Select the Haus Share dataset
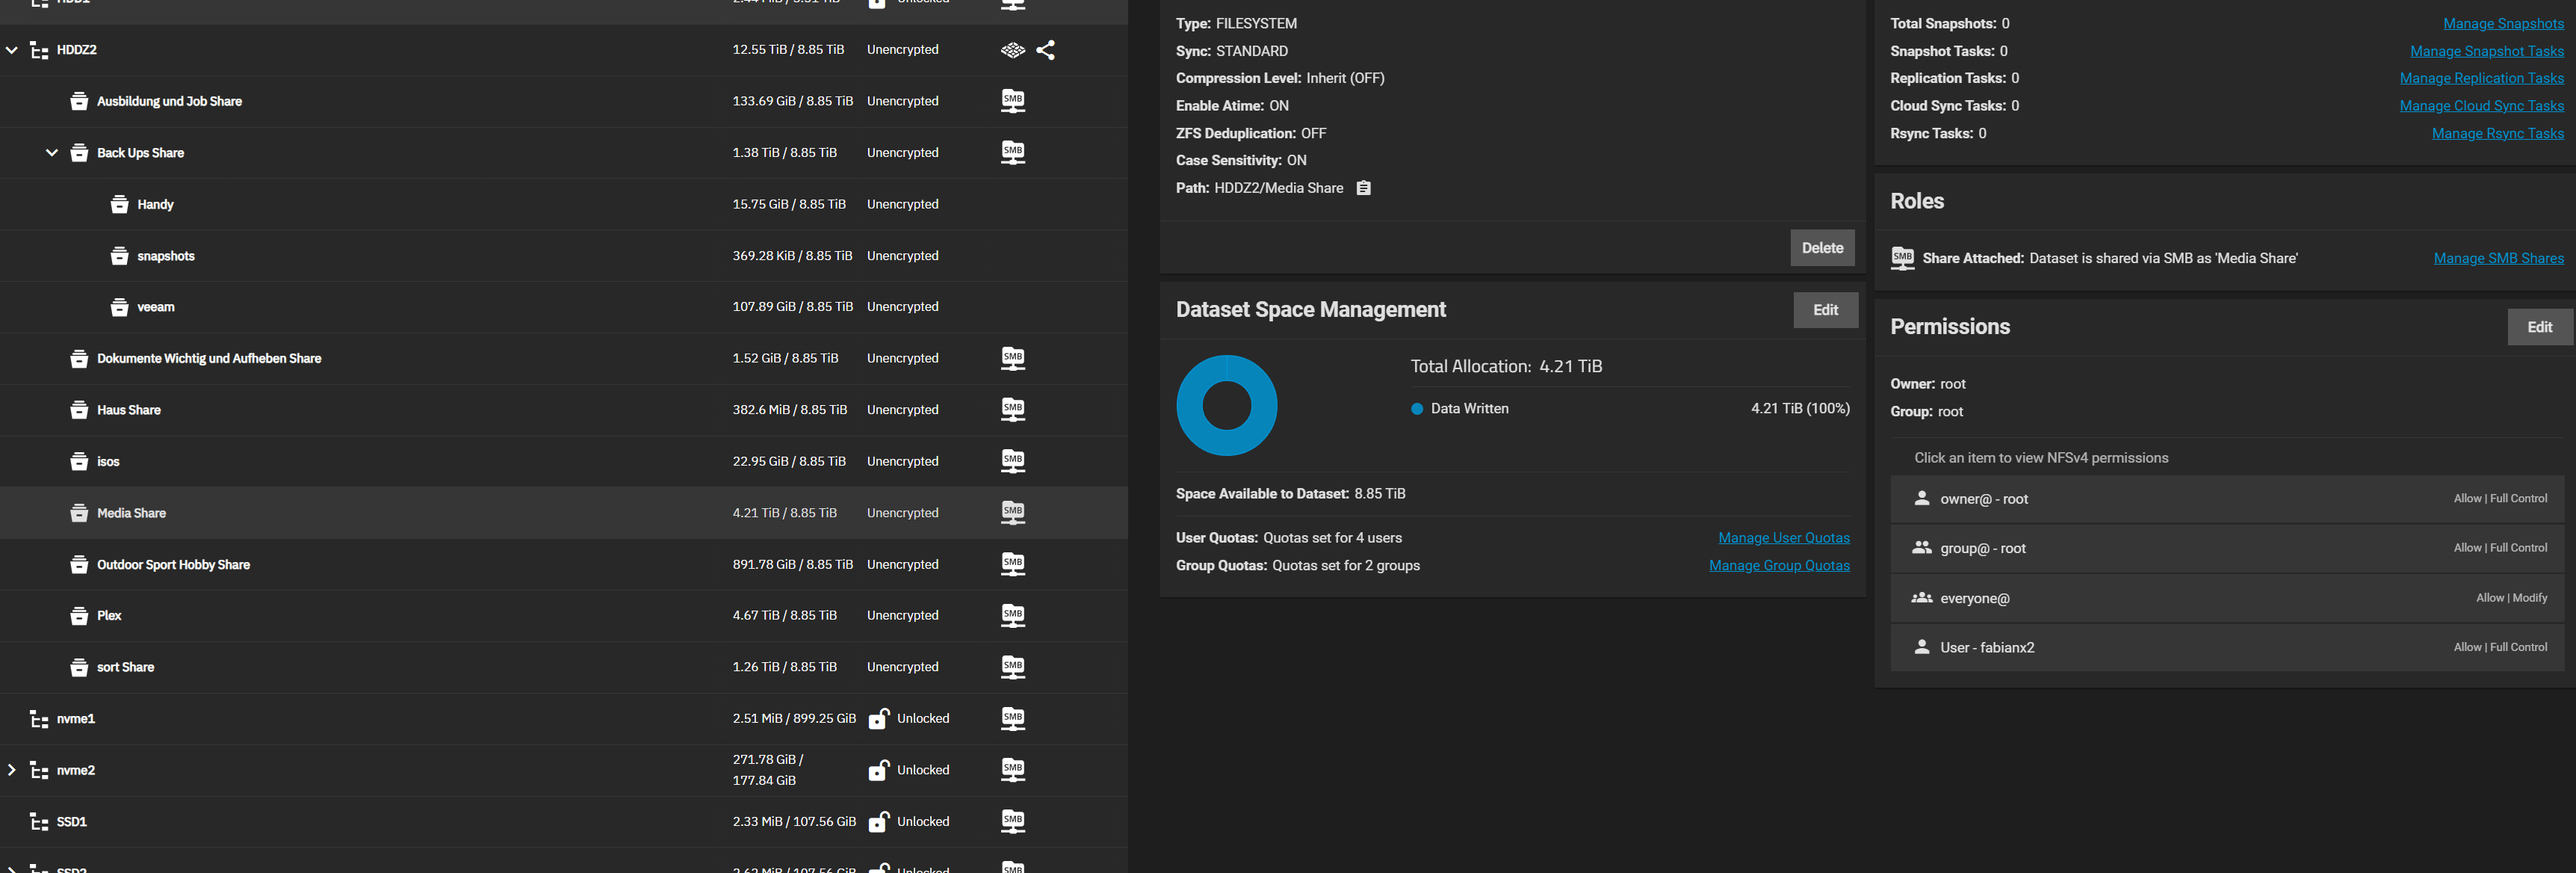This screenshot has height=873, width=2576. (564, 410)
